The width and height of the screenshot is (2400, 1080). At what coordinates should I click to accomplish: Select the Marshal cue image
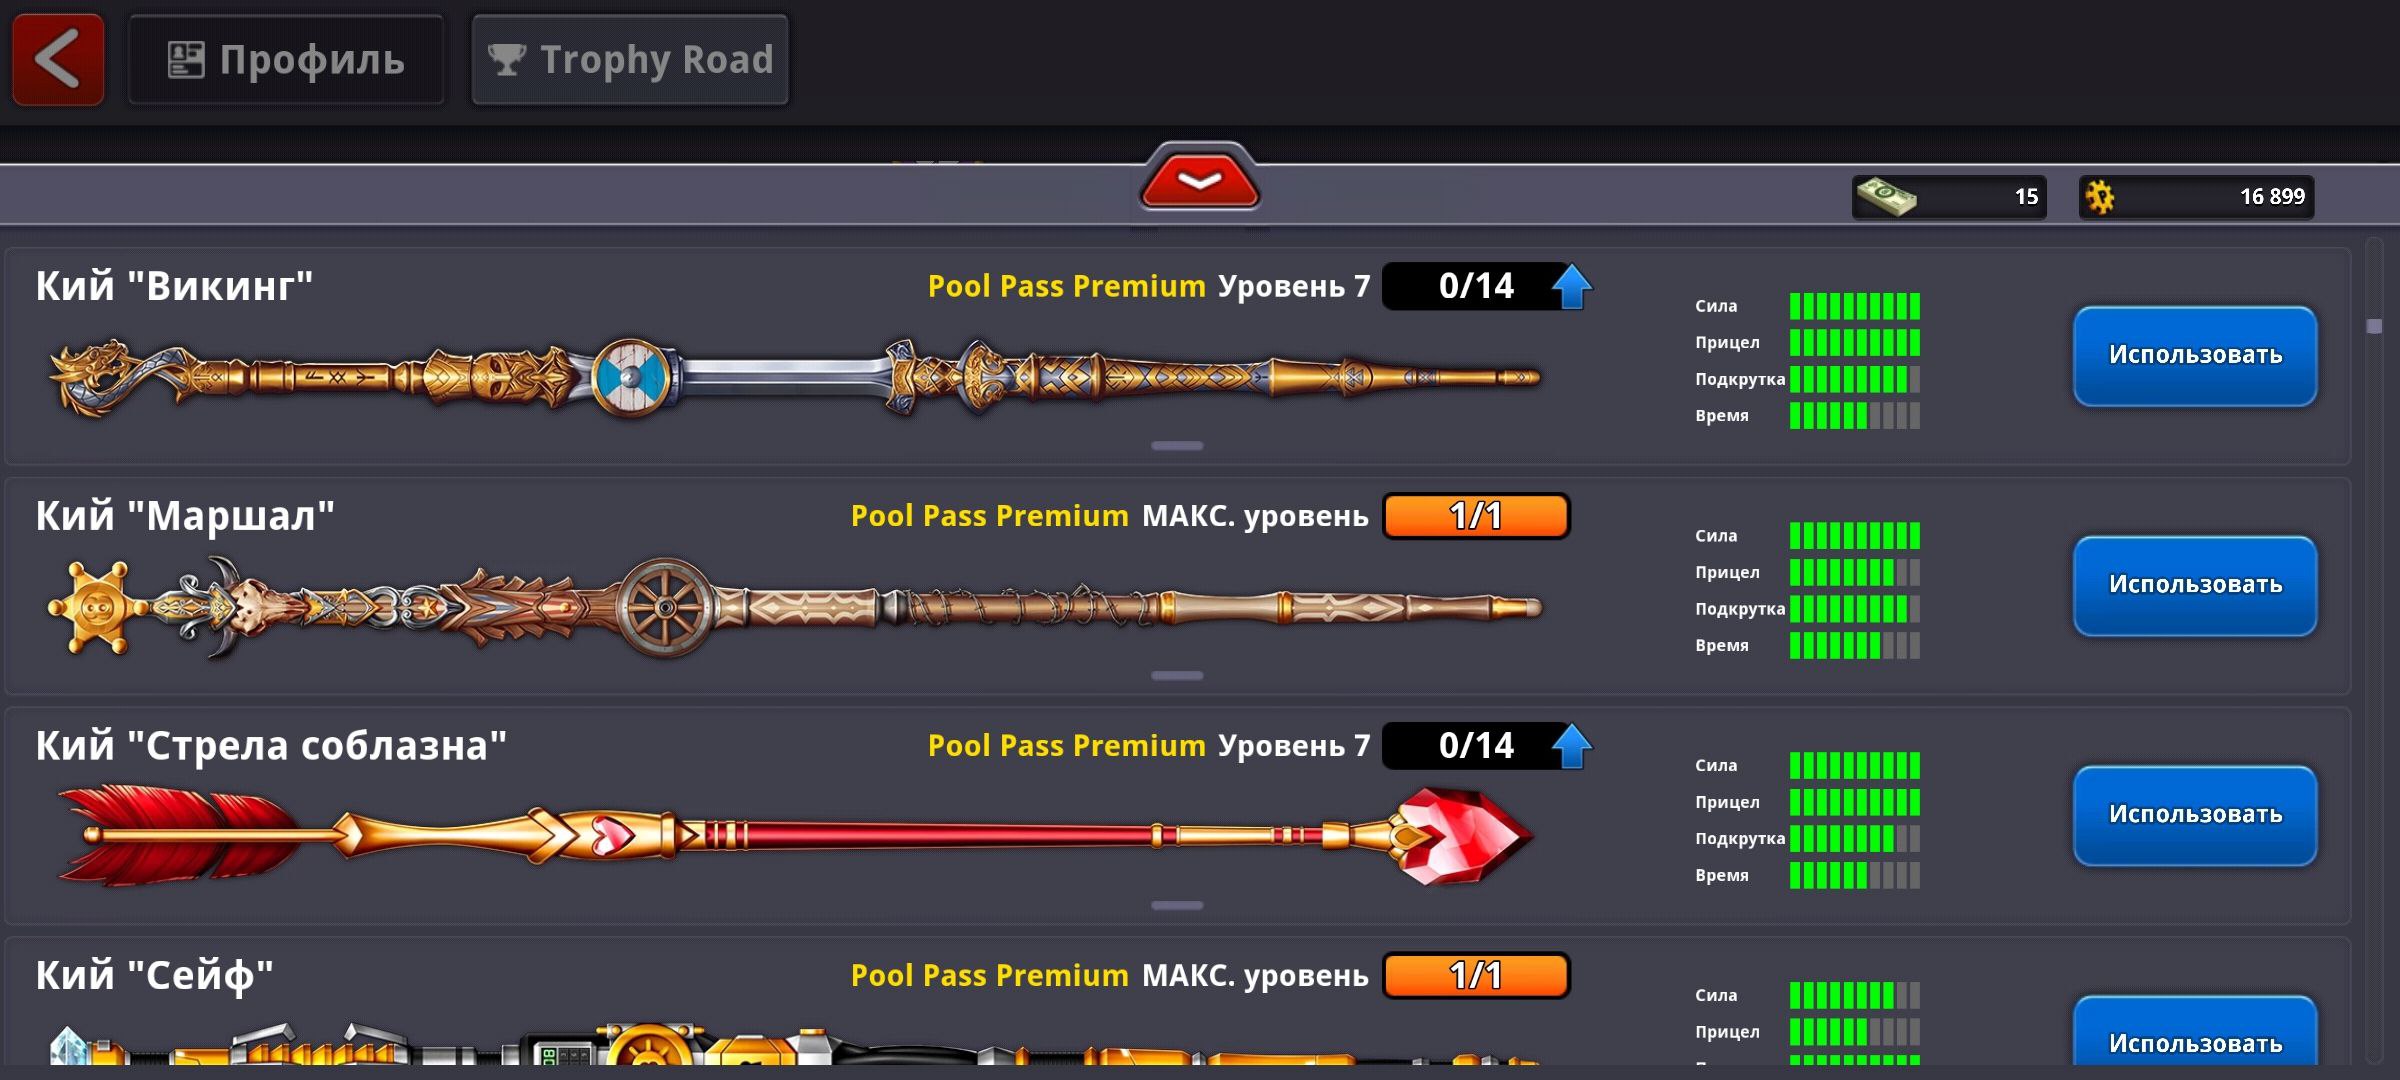tap(795, 607)
